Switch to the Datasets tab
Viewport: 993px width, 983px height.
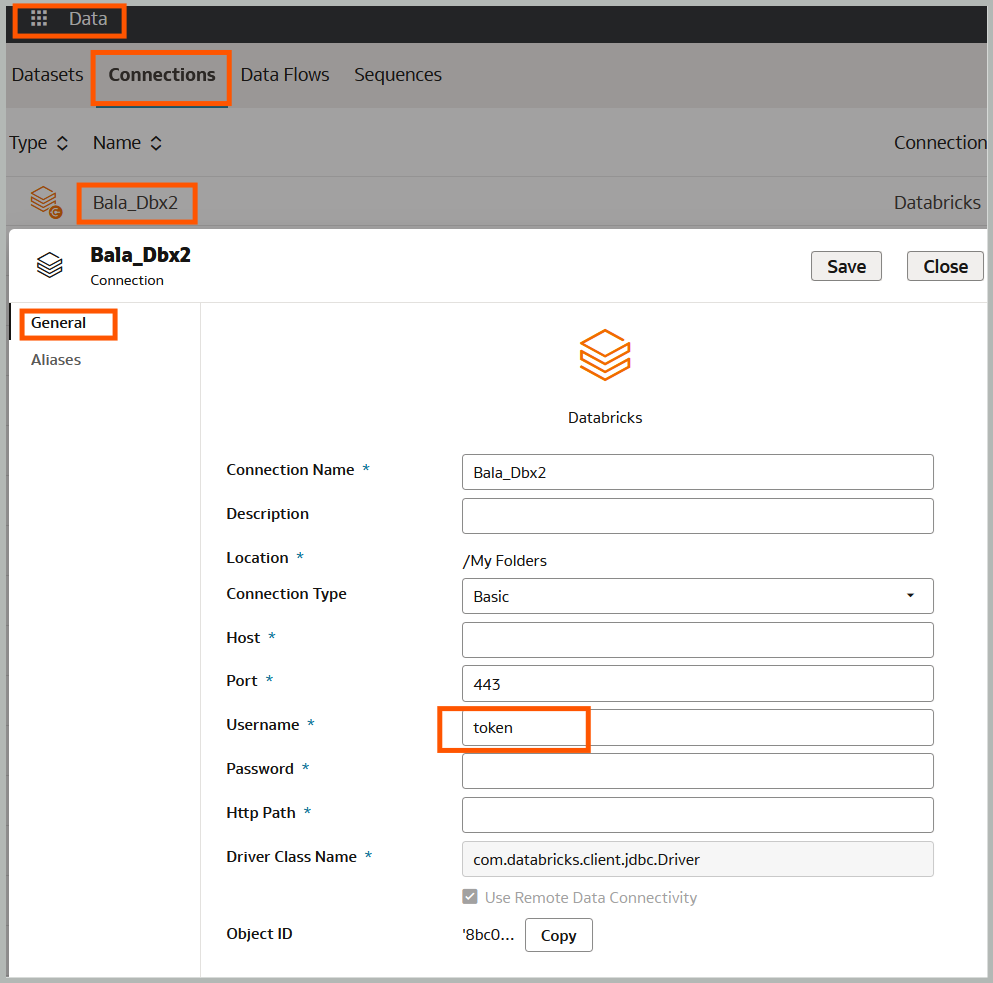pyautogui.click(x=47, y=75)
